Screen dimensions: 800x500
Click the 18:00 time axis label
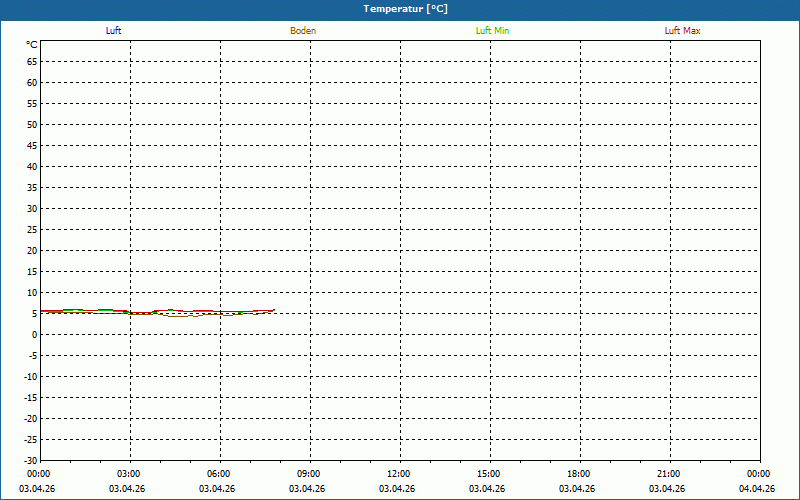click(579, 474)
